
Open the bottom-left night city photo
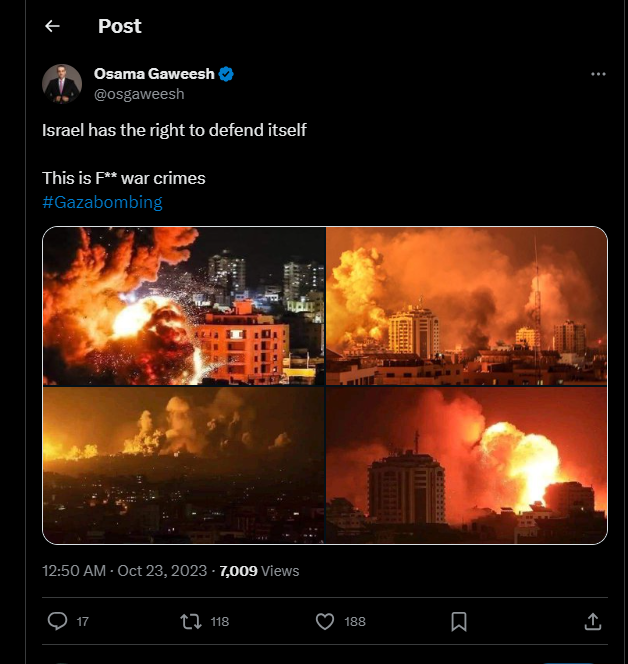(x=184, y=465)
